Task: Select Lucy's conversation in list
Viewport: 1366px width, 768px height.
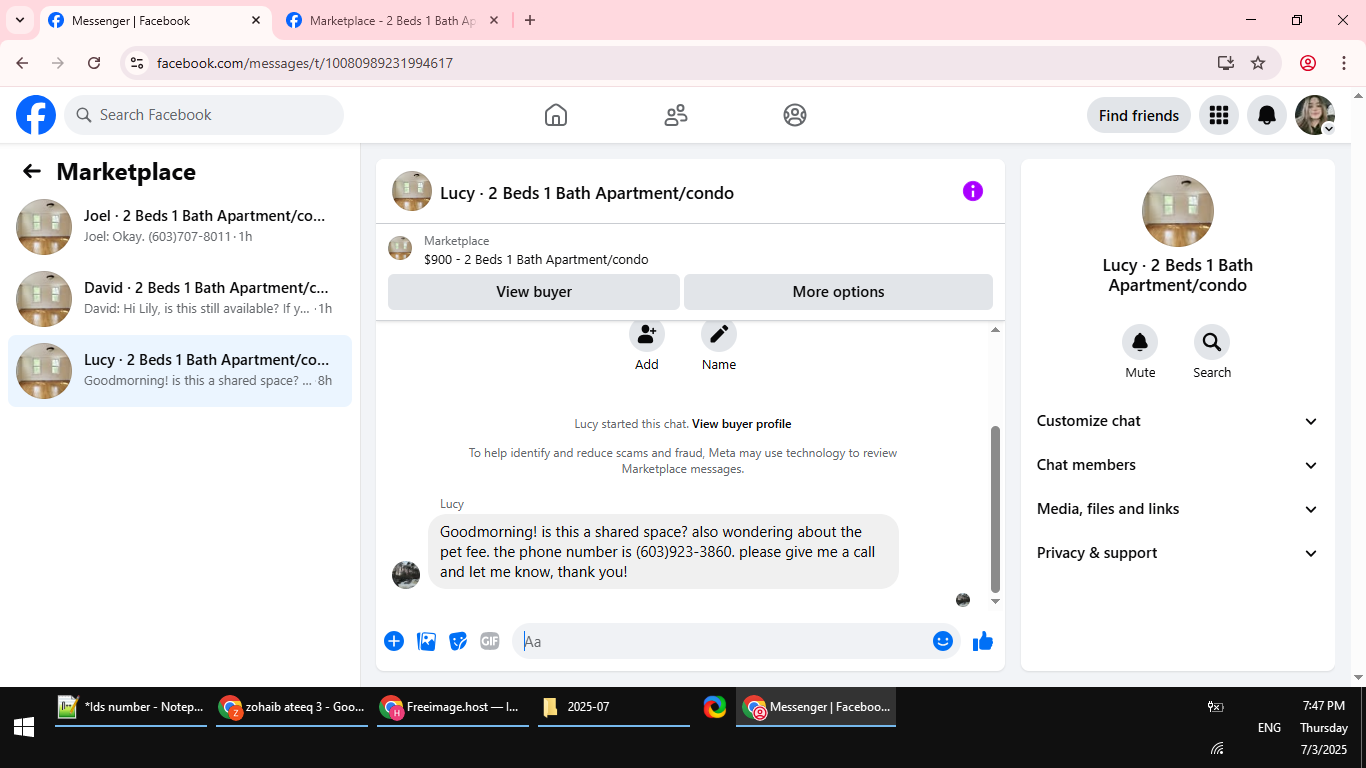Action: pos(180,371)
